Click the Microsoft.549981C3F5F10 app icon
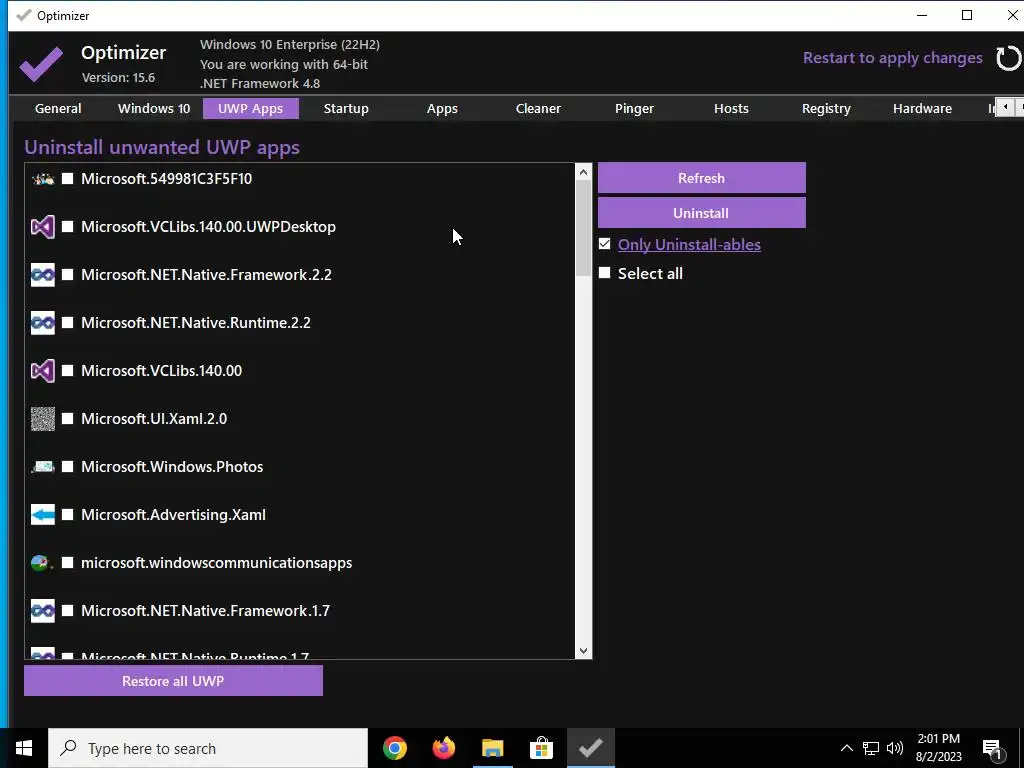This screenshot has height=768, width=1024. click(43, 179)
